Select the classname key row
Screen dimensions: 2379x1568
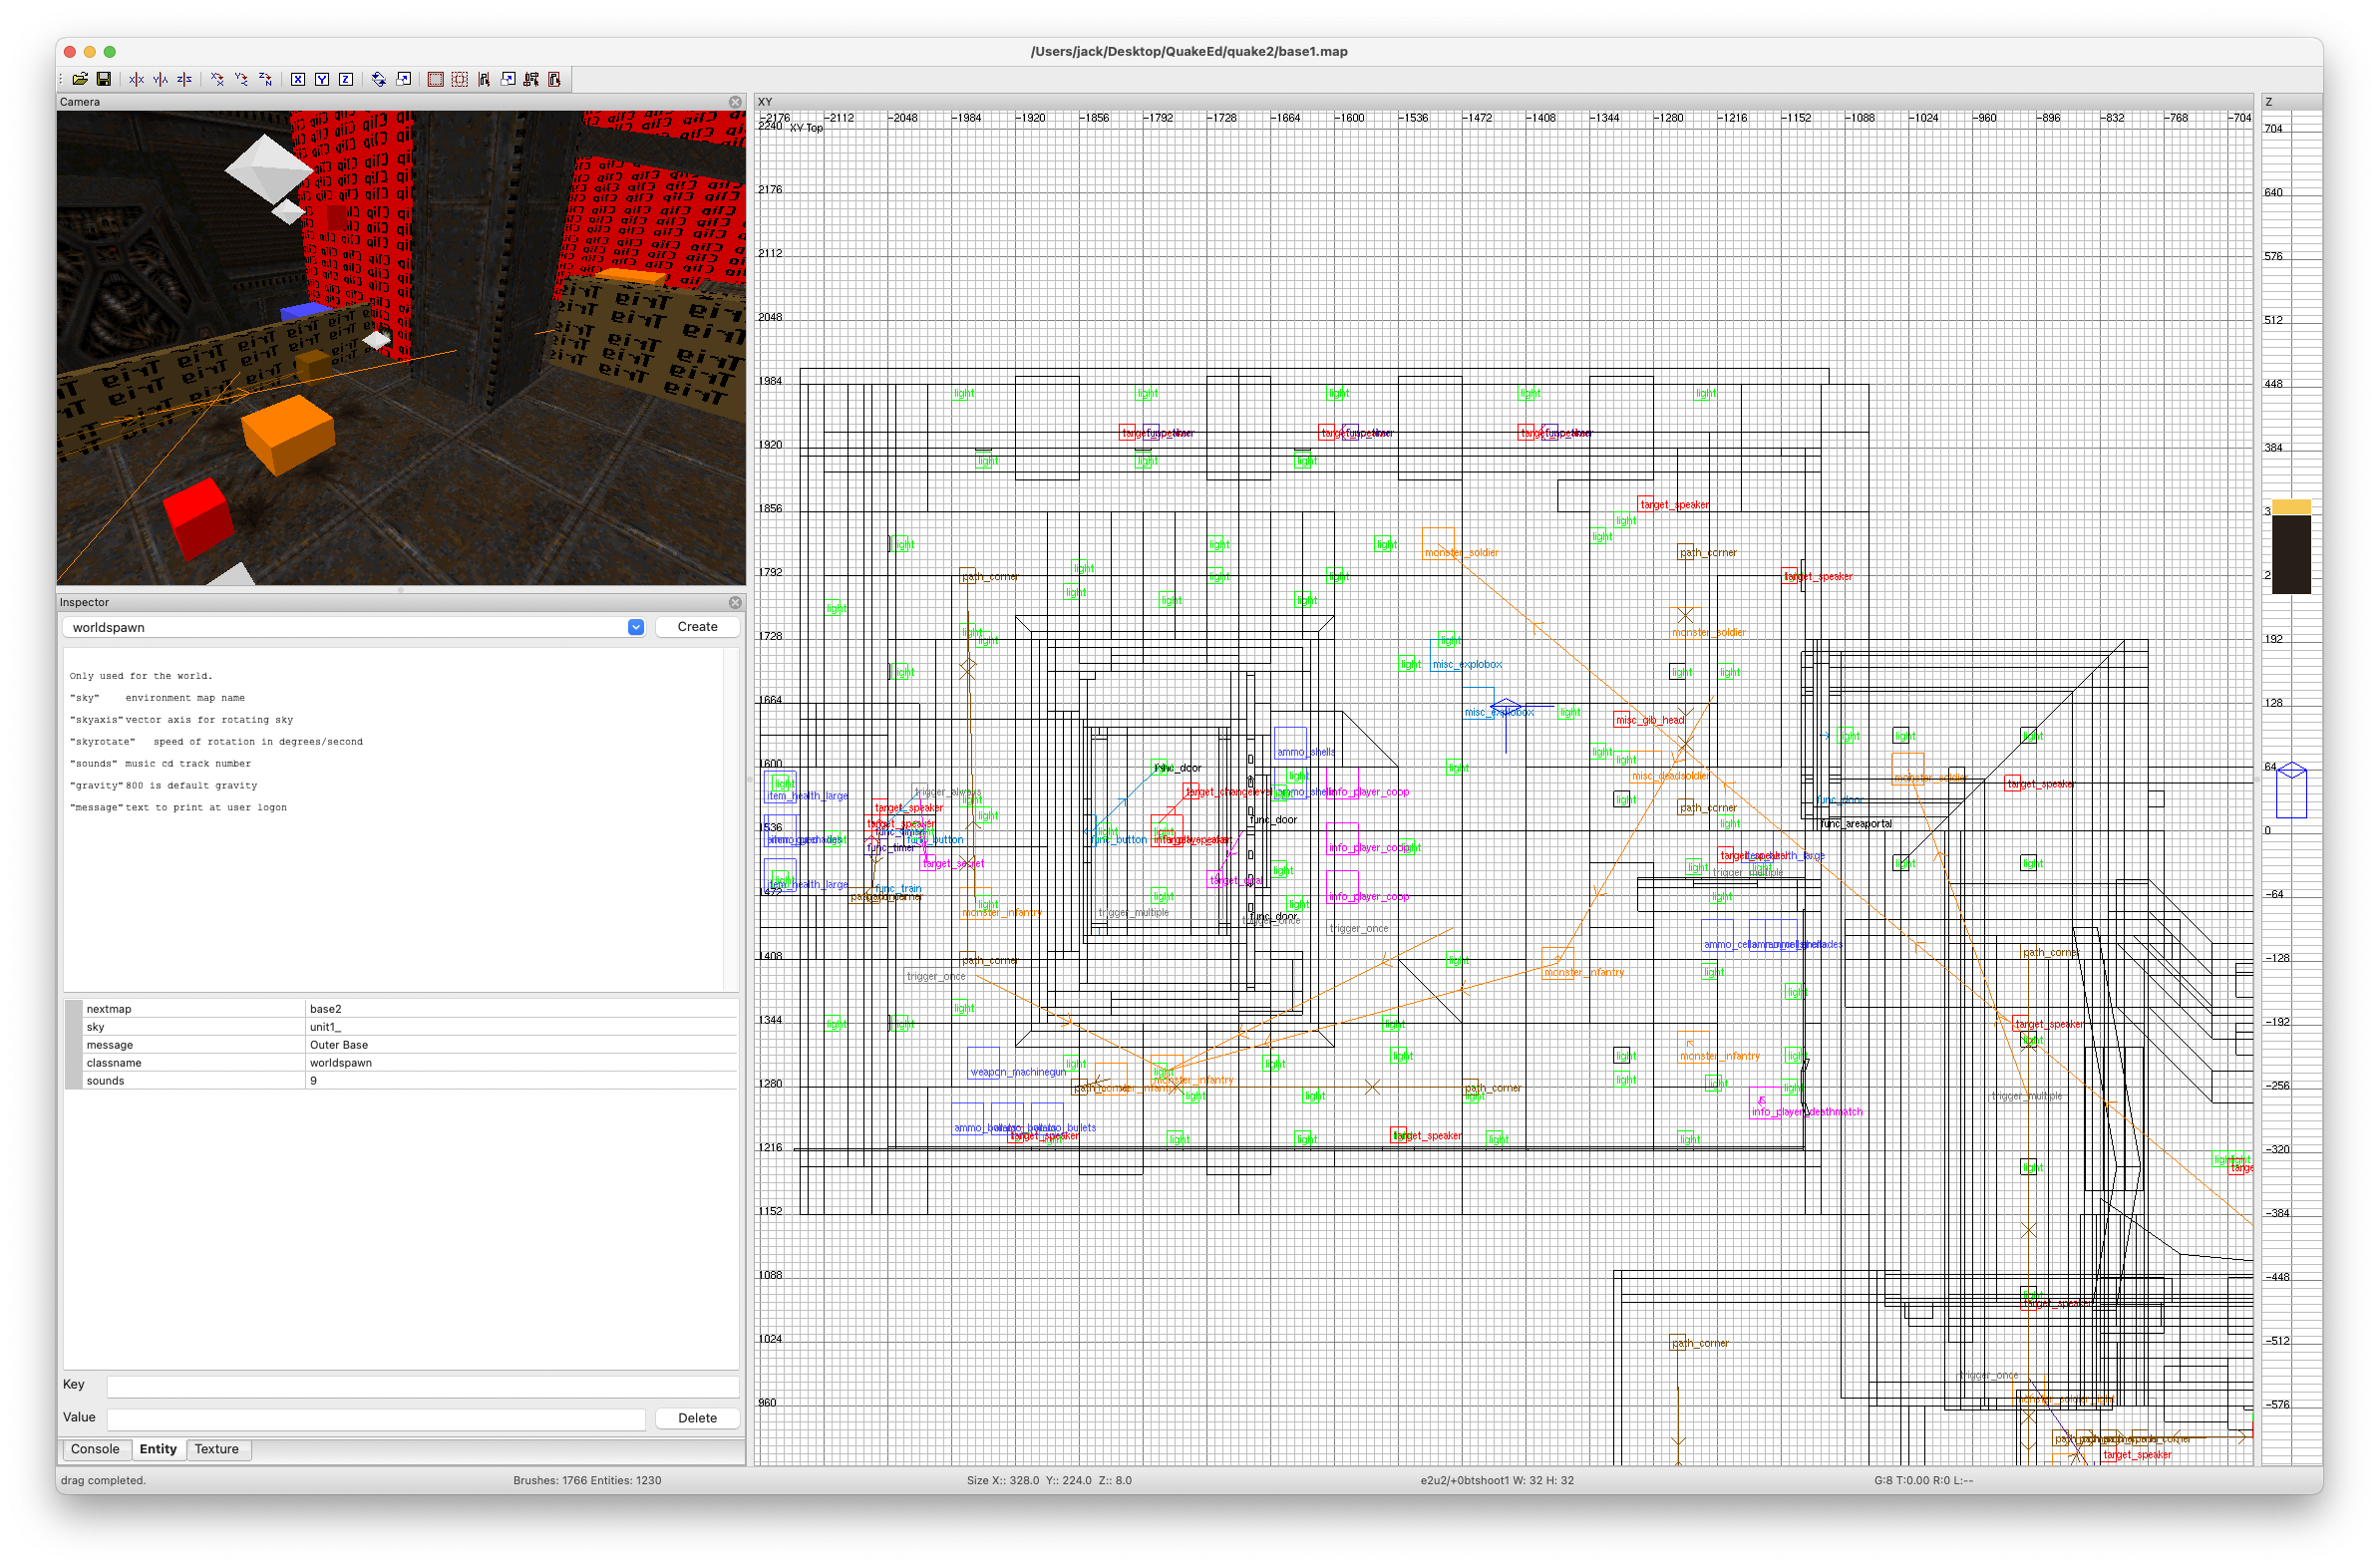click(x=400, y=1063)
